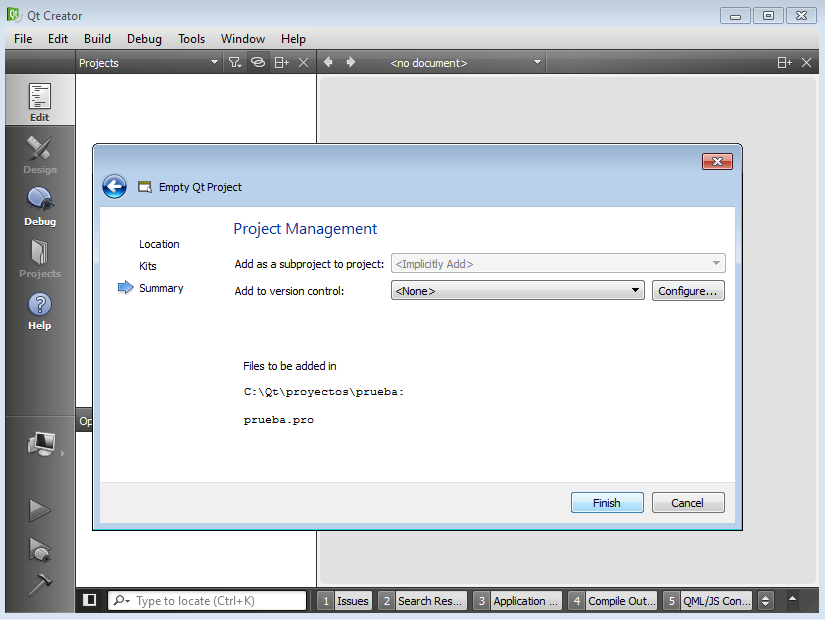Show the Search Results pane

(422, 601)
